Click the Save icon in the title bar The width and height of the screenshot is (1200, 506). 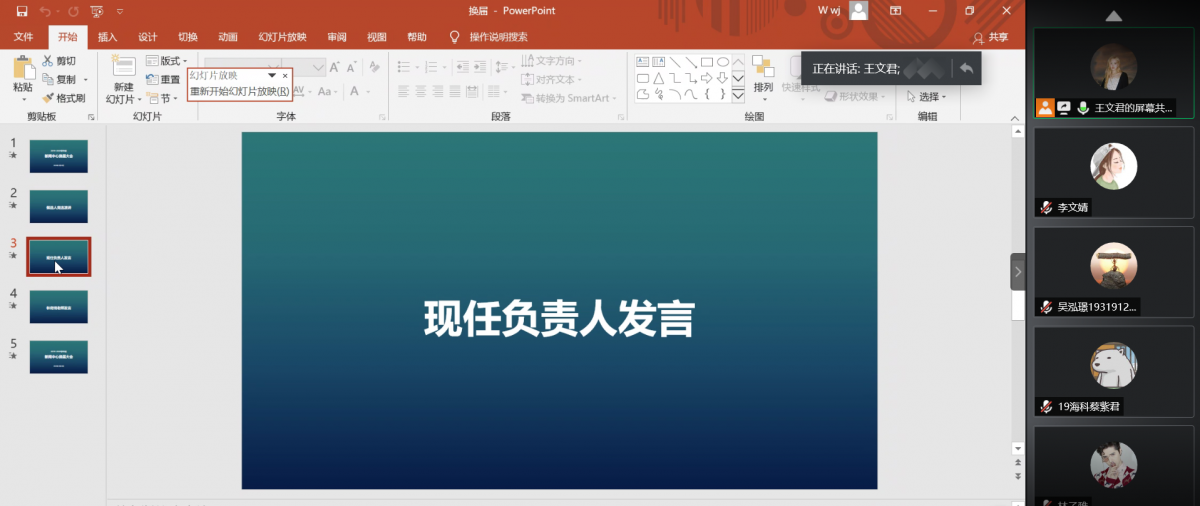(21, 11)
